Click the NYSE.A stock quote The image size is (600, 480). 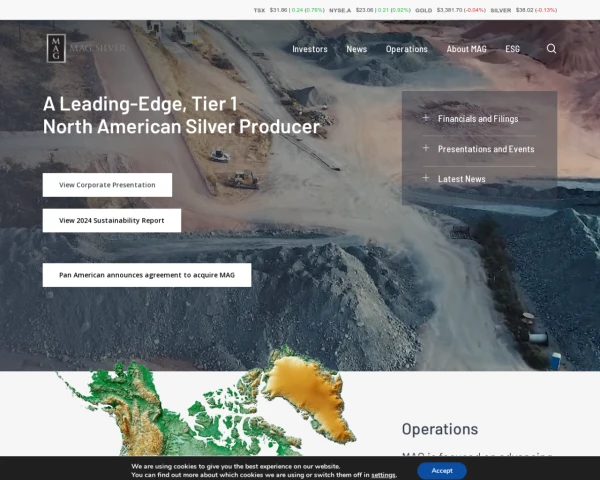pyautogui.click(x=370, y=10)
